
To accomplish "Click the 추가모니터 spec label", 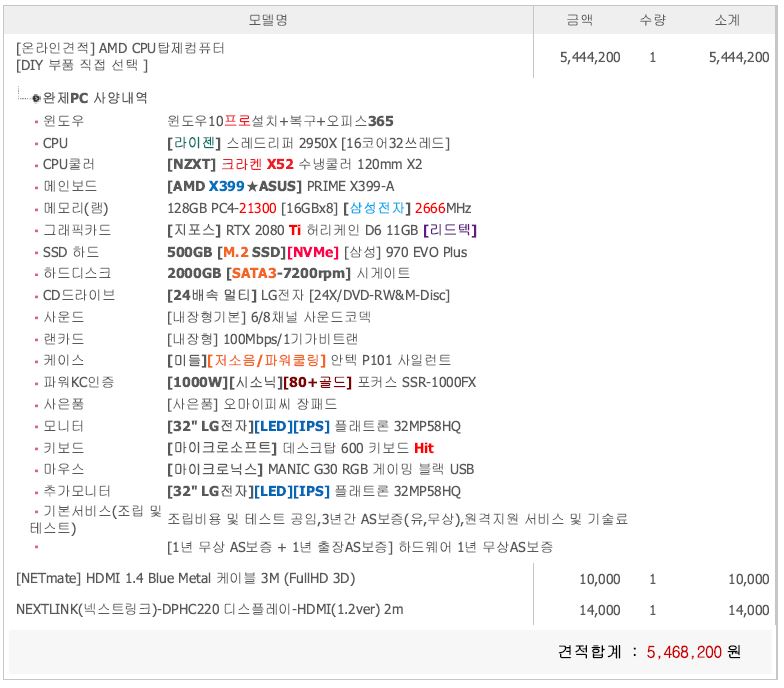I will point(76,491).
